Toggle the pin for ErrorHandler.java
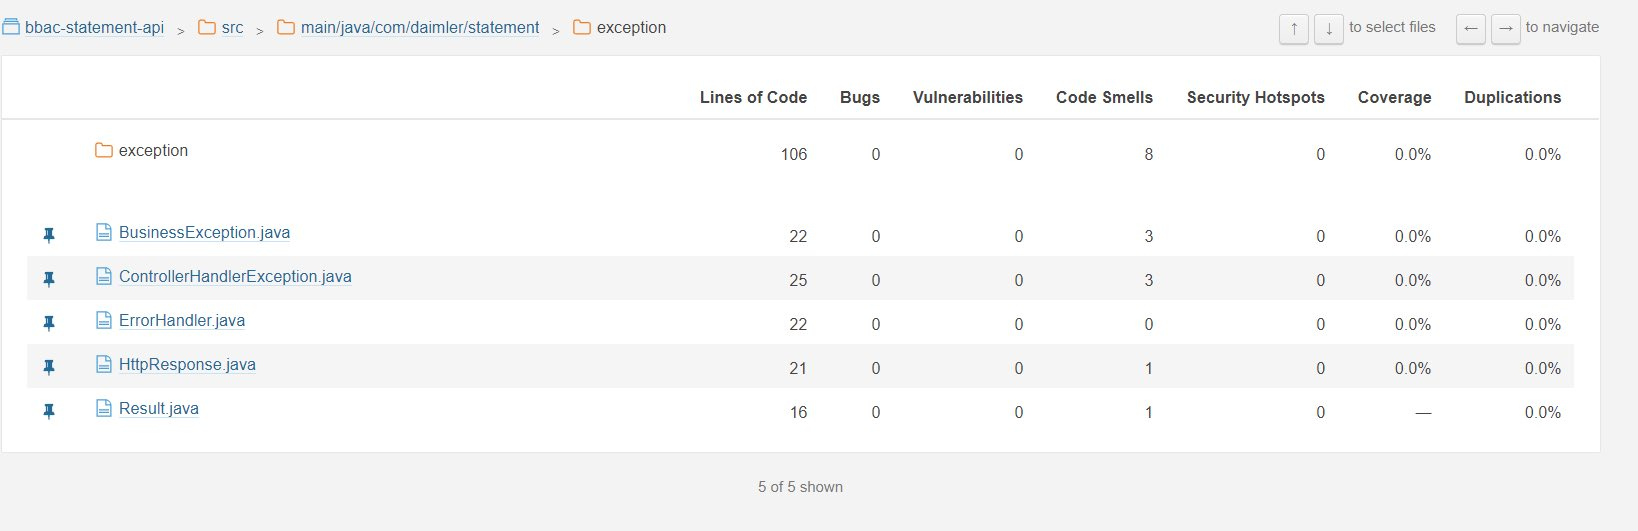 (x=48, y=323)
